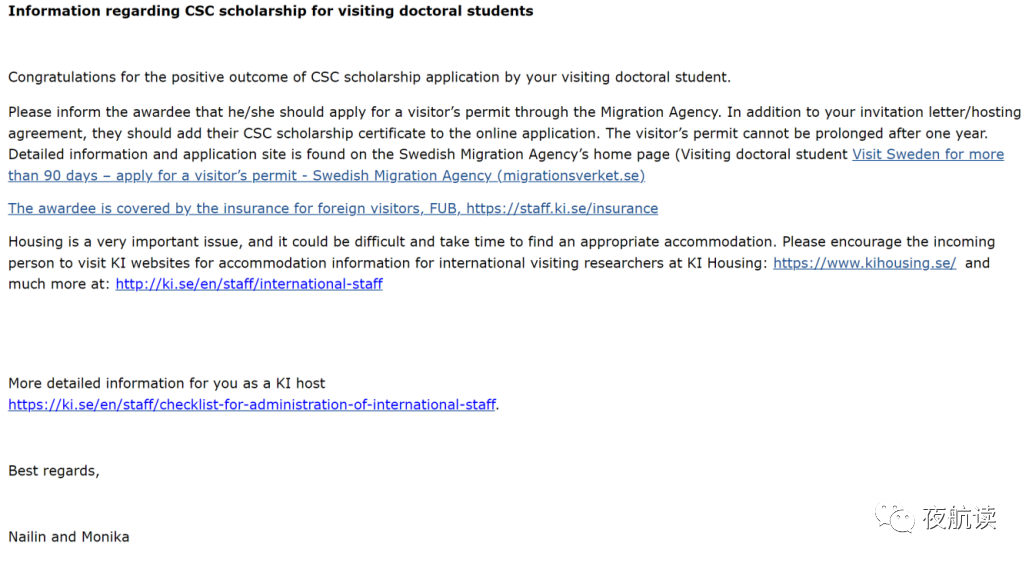Click the 'Housing is a very important issue' text

point(200,242)
